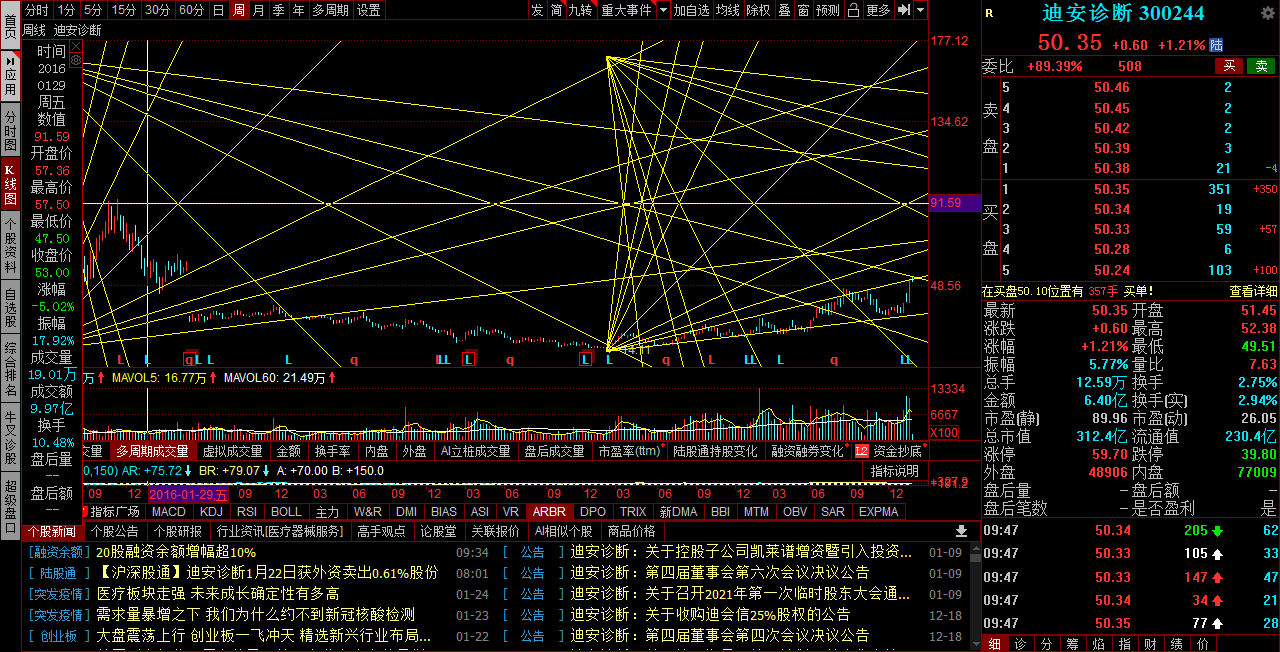Open 指标广场 indicator gallery
The image size is (1280, 652).
tap(114, 511)
